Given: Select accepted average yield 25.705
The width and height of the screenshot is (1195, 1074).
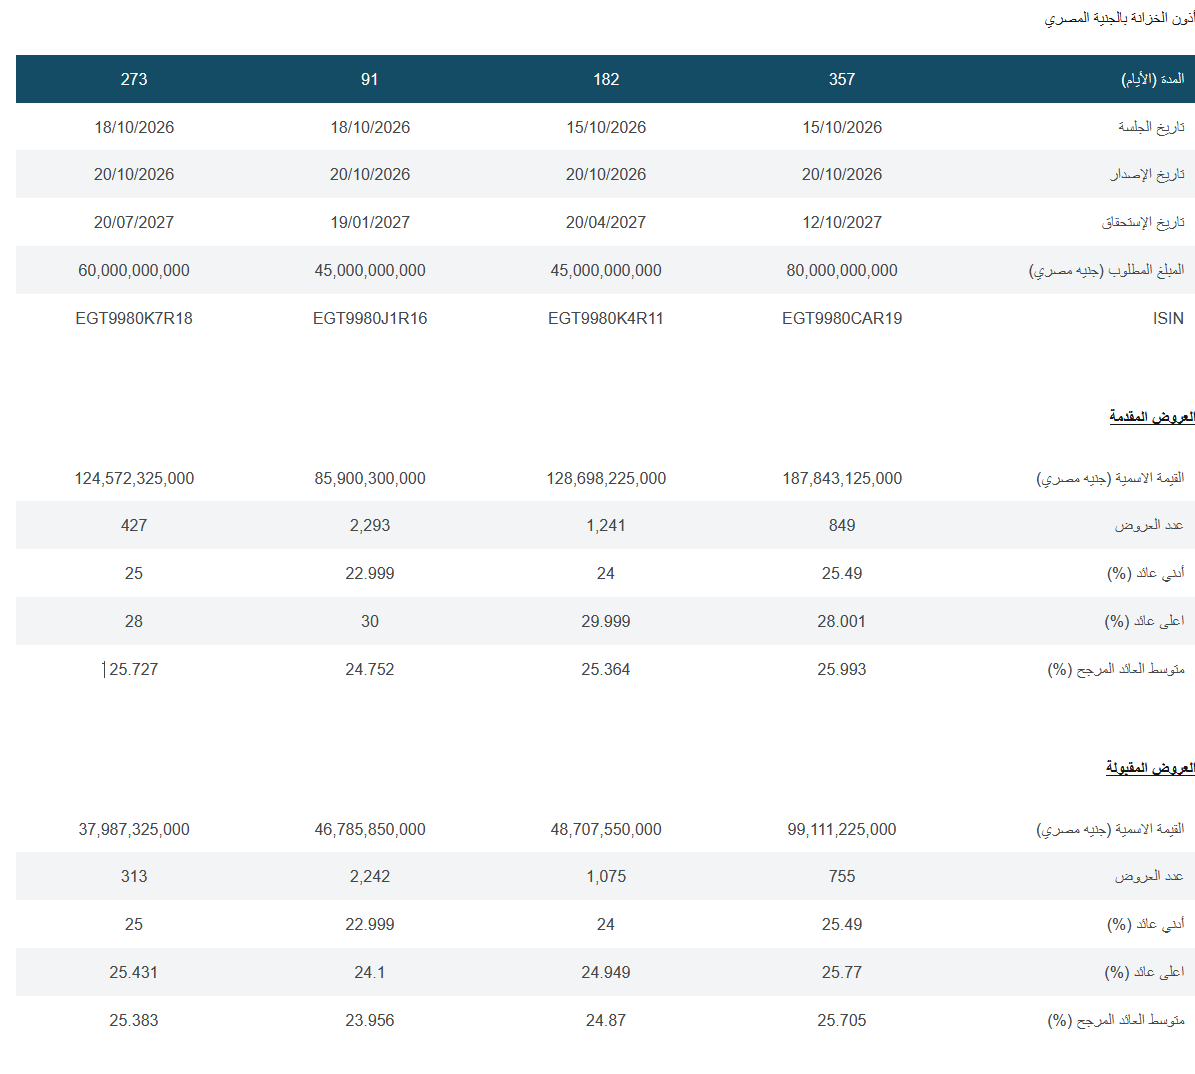Looking at the screenshot, I should (842, 1021).
